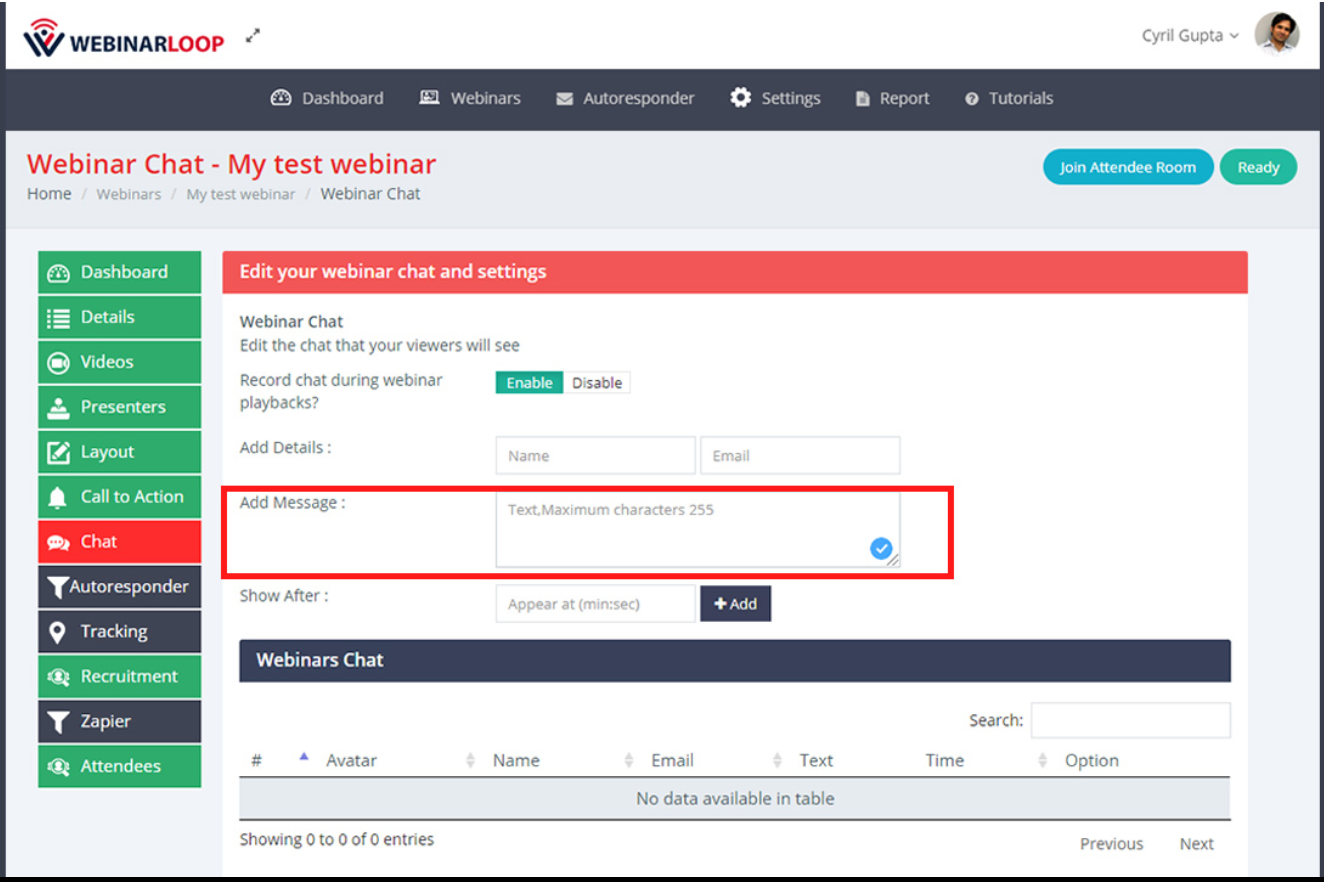1324x882 pixels.
Task: Click the Search input field
Action: click(x=1131, y=720)
